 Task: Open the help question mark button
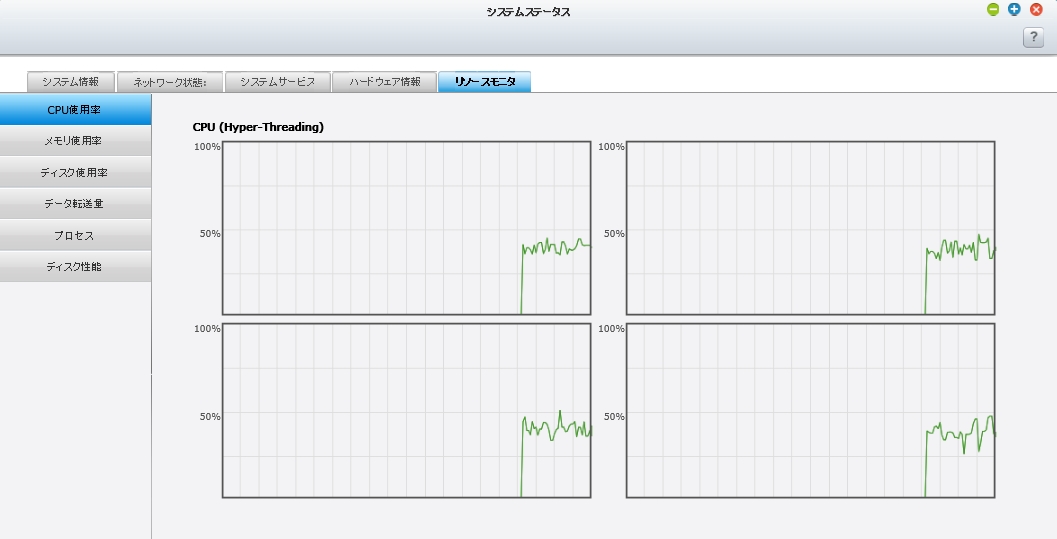1033,37
